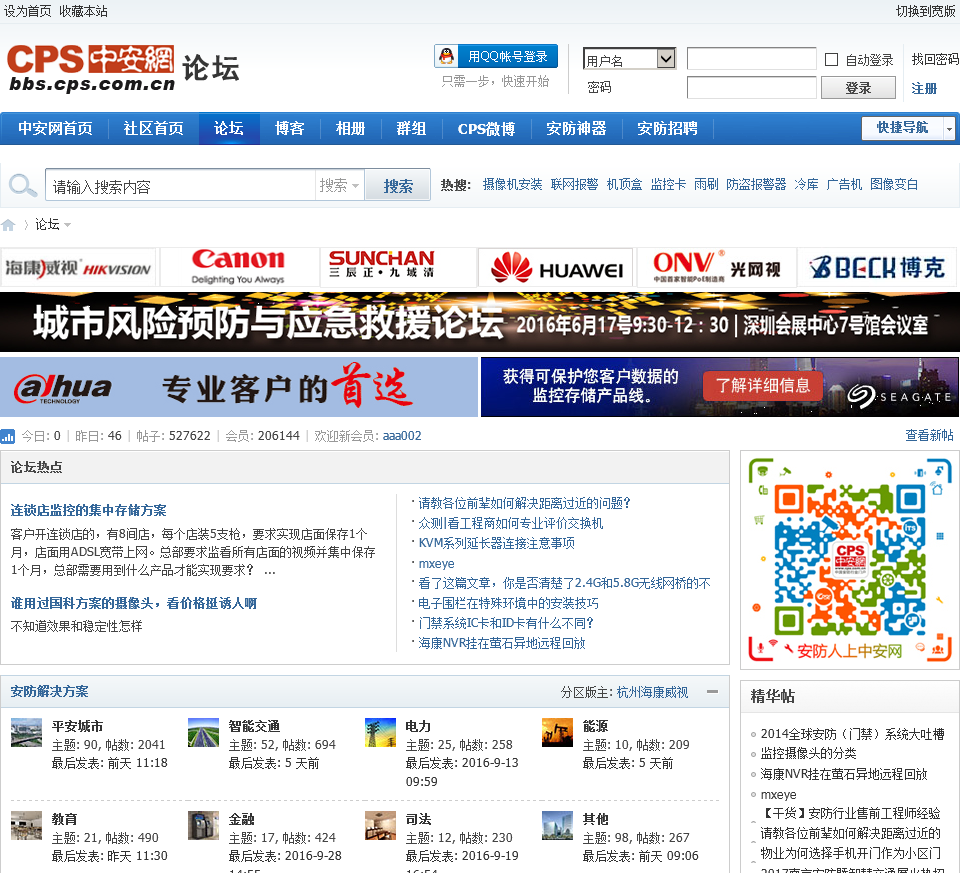The width and height of the screenshot is (960, 873).
Task: Open the 博客 menu item
Action: coord(290,129)
